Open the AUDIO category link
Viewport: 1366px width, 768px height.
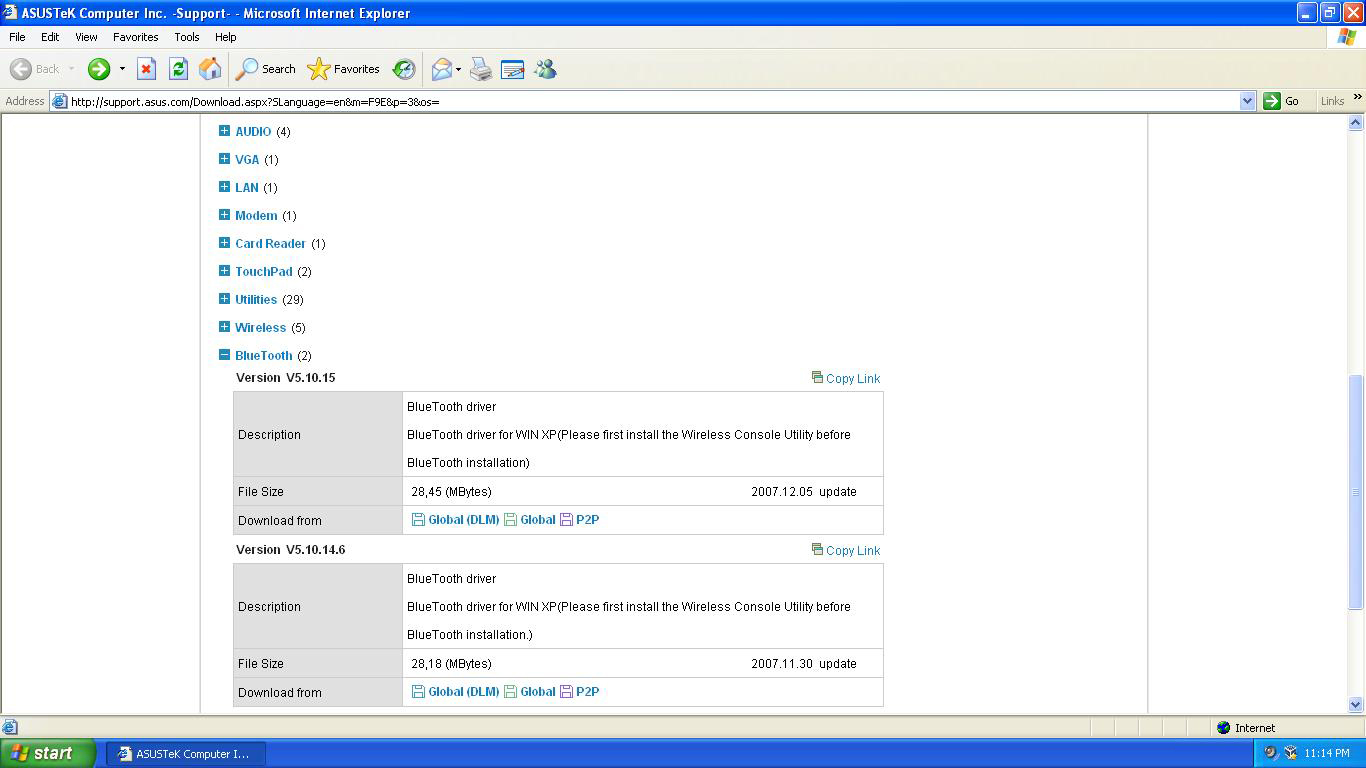point(253,131)
